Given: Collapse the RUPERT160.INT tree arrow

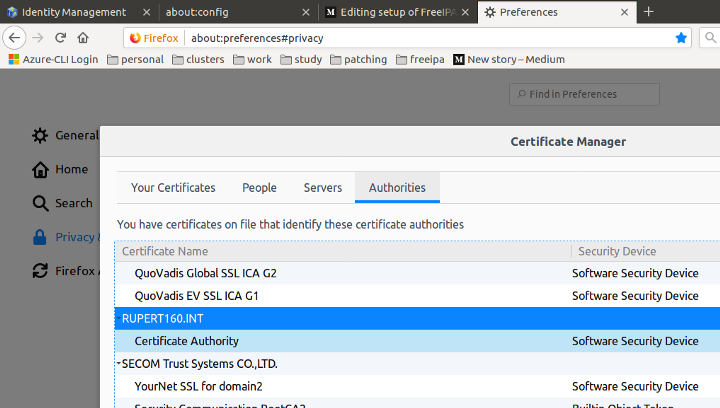Looking at the screenshot, I should 118,318.
